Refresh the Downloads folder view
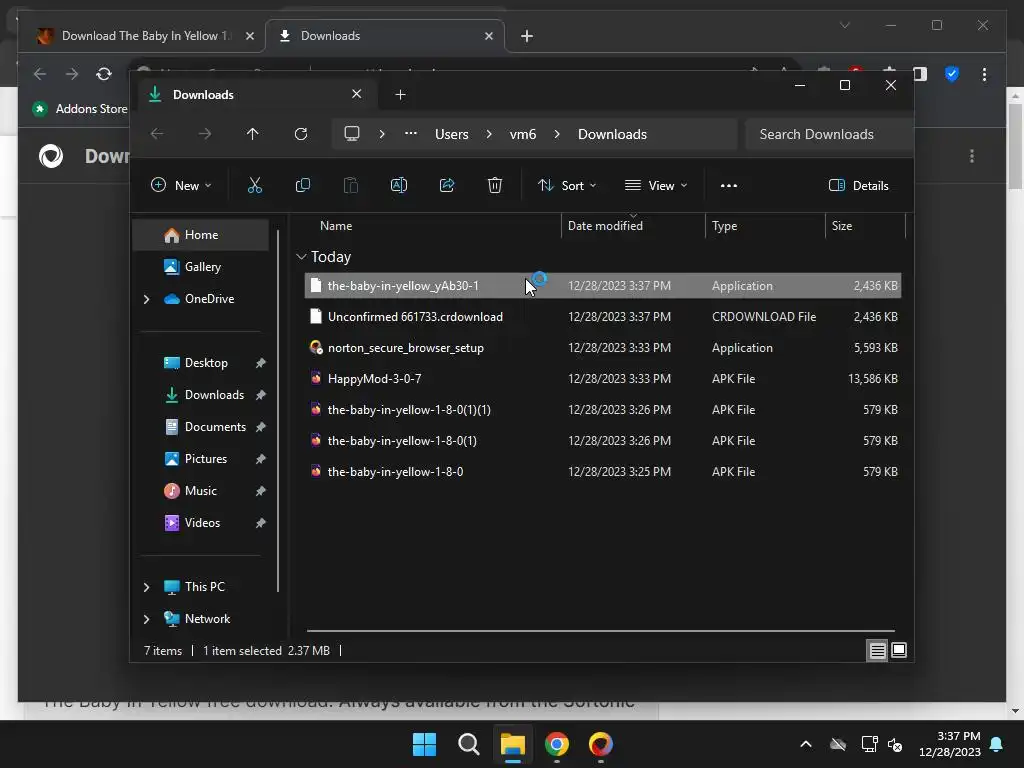 click(x=300, y=134)
